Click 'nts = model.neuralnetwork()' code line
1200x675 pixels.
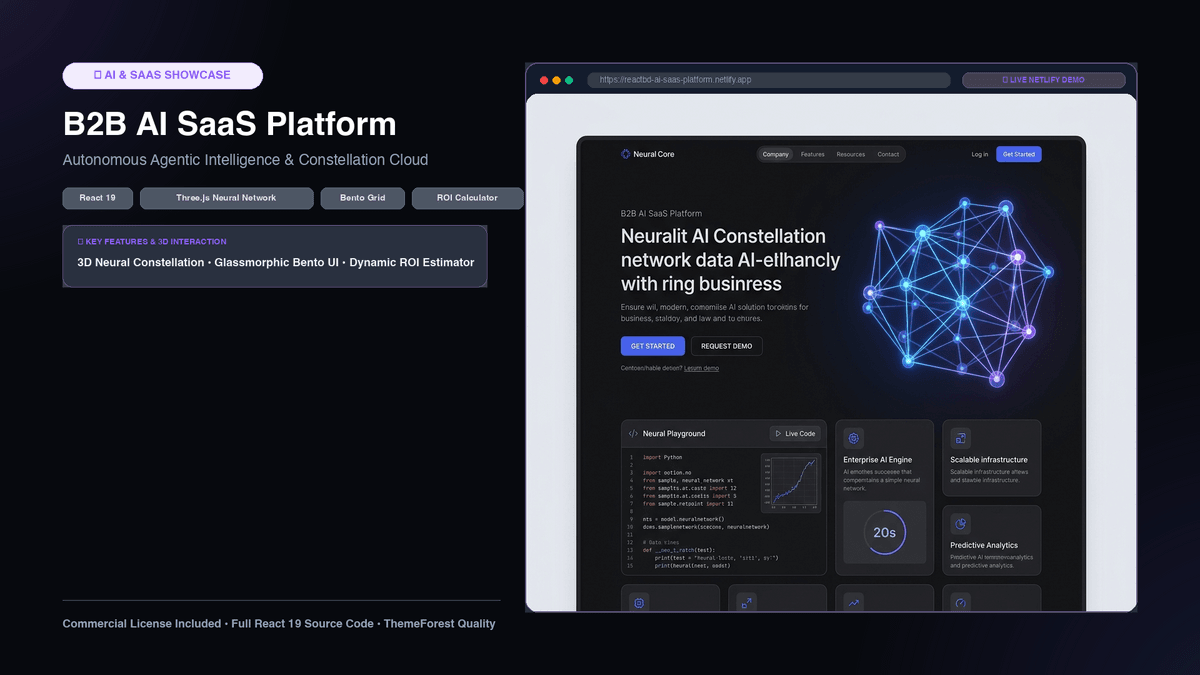(x=683, y=519)
